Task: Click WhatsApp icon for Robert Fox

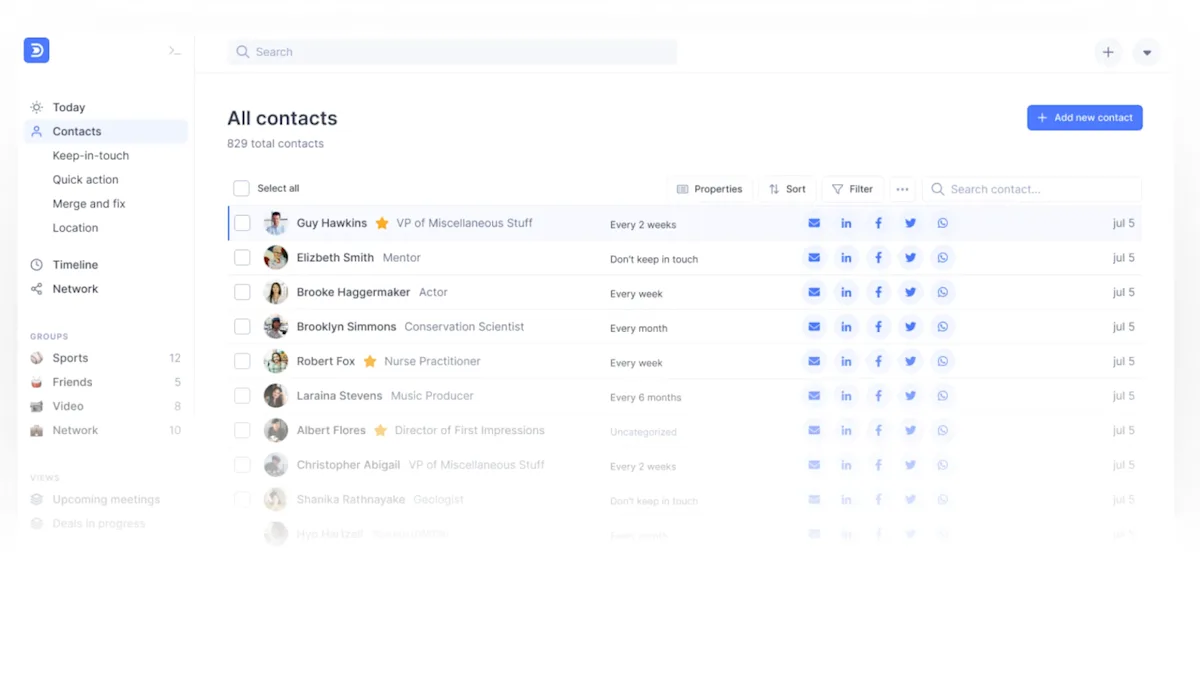Action: [x=942, y=361]
